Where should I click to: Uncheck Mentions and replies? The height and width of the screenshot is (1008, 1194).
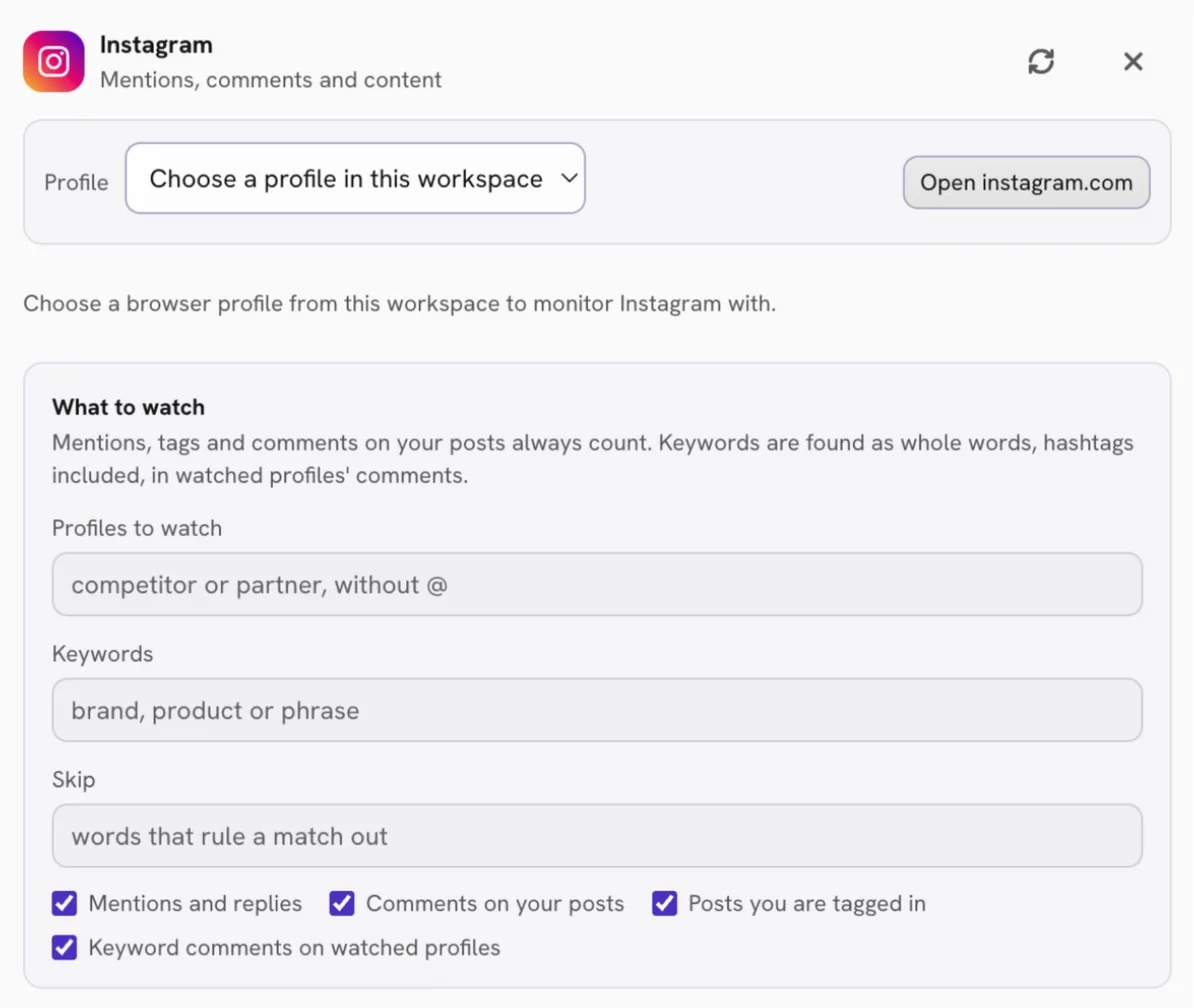coord(65,903)
